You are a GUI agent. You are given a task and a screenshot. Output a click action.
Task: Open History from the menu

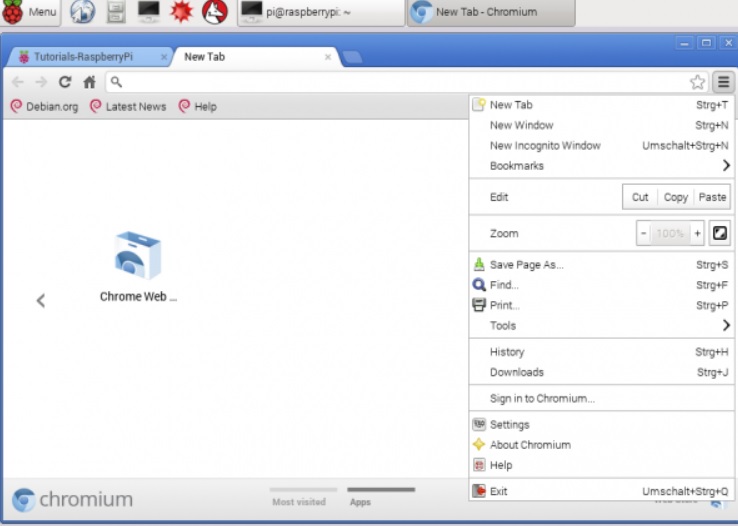[x=601, y=352]
